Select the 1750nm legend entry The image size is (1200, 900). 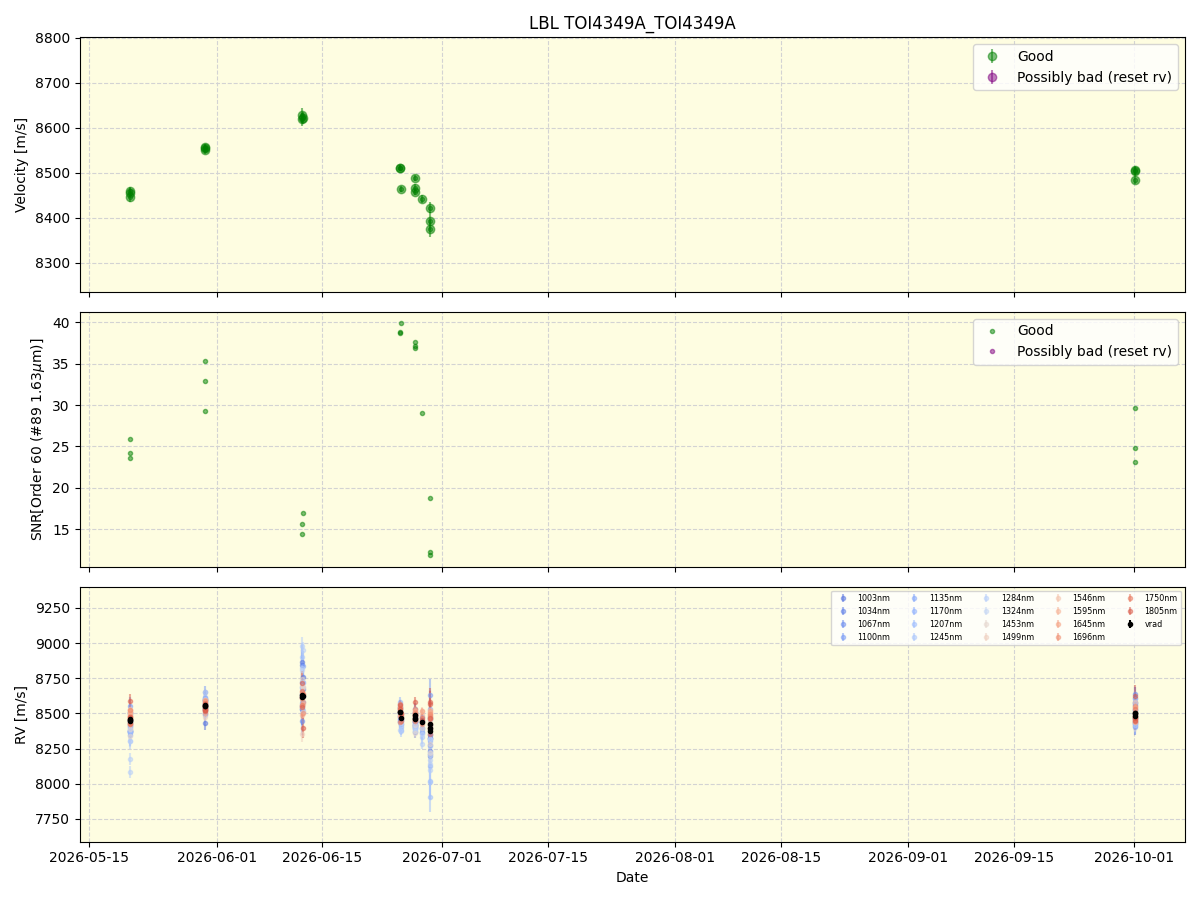point(1153,598)
